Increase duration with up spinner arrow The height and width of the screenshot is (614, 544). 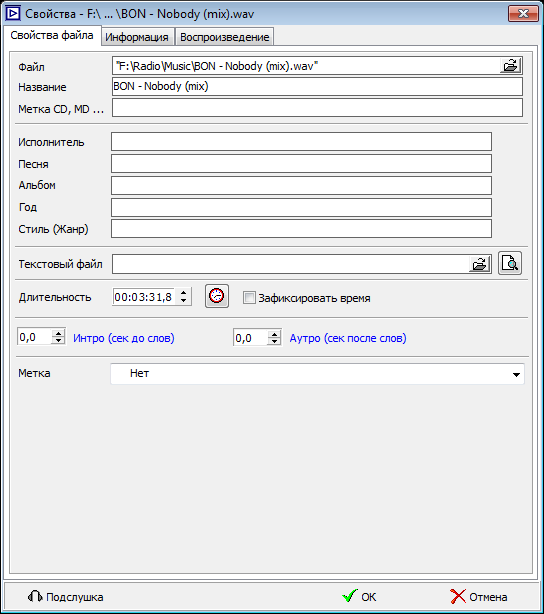point(183,293)
